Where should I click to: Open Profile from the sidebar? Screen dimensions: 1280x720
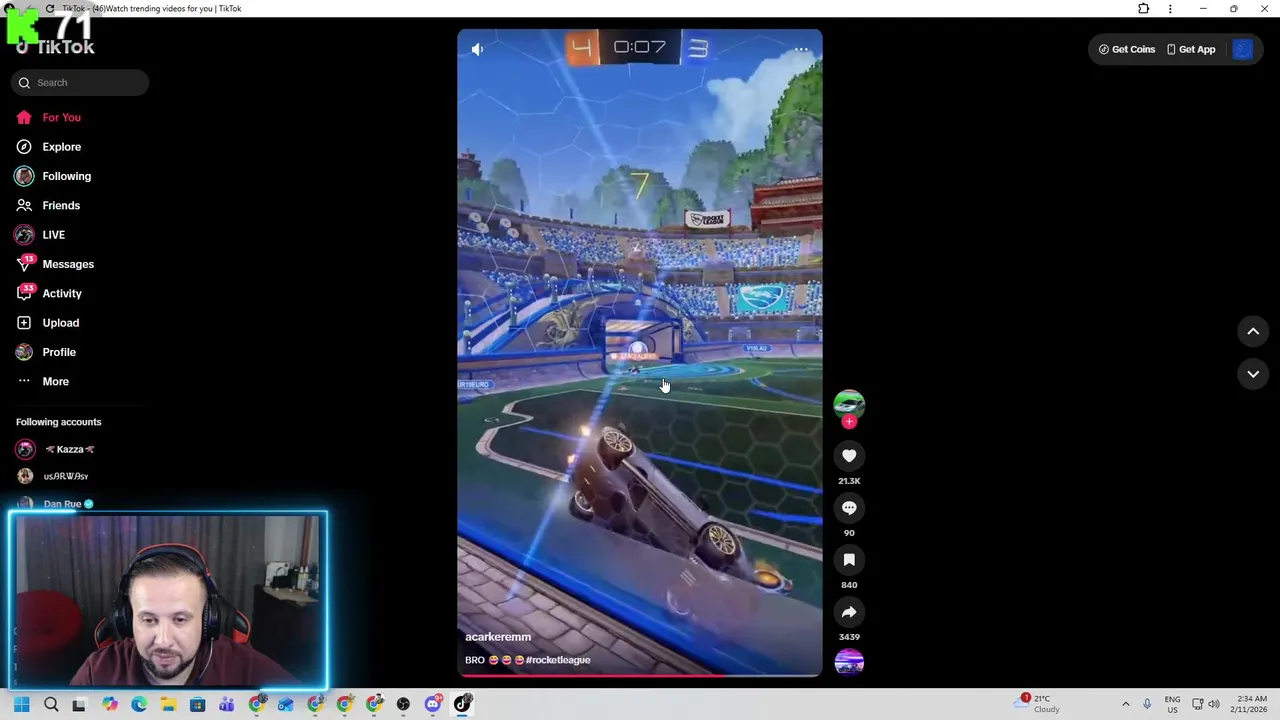(59, 352)
